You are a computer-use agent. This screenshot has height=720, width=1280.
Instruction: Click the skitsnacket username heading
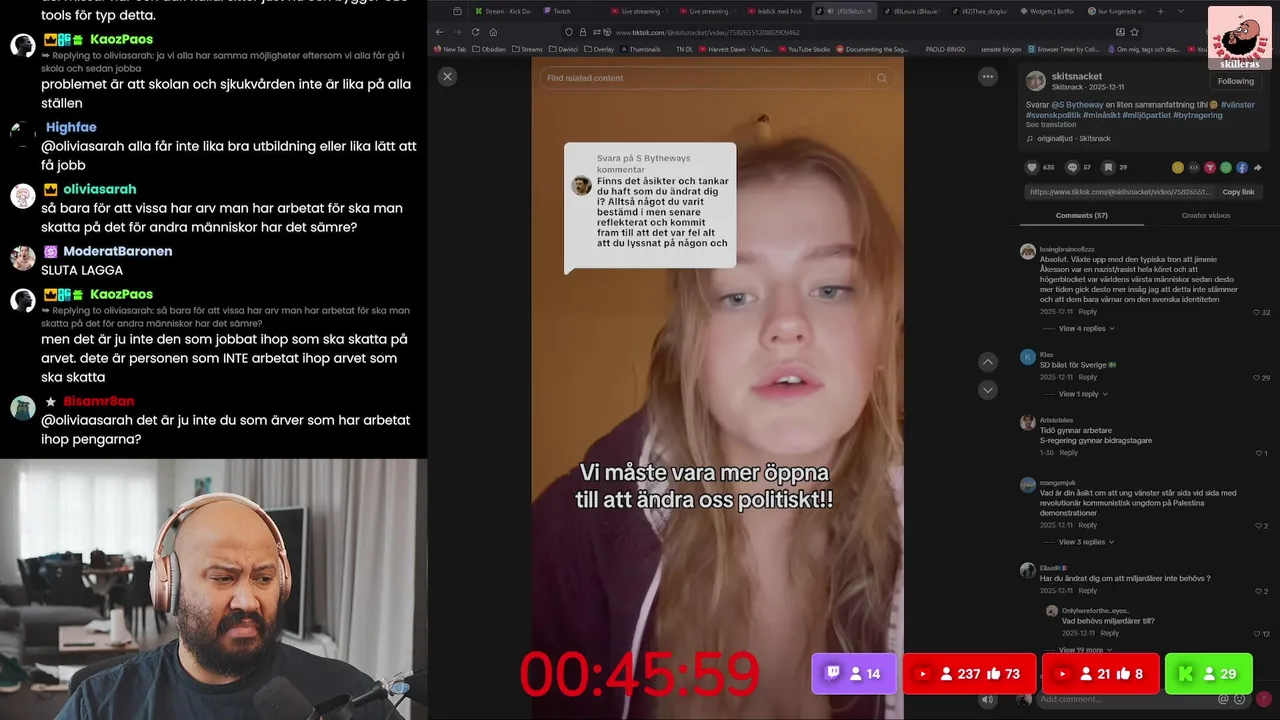tap(1076, 76)
